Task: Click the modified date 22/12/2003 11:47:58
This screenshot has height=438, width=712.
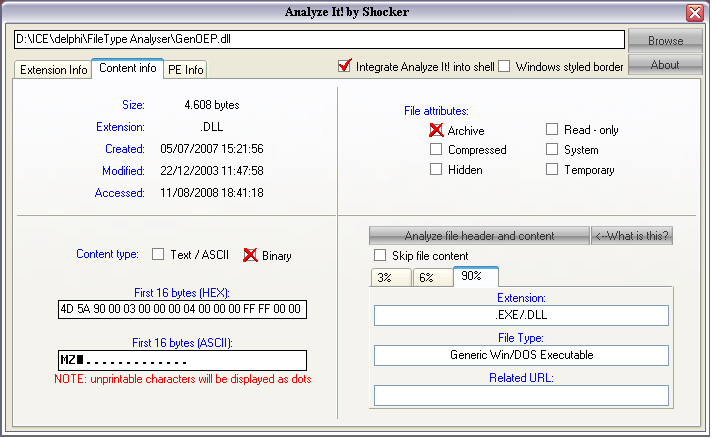Action: 212,171
